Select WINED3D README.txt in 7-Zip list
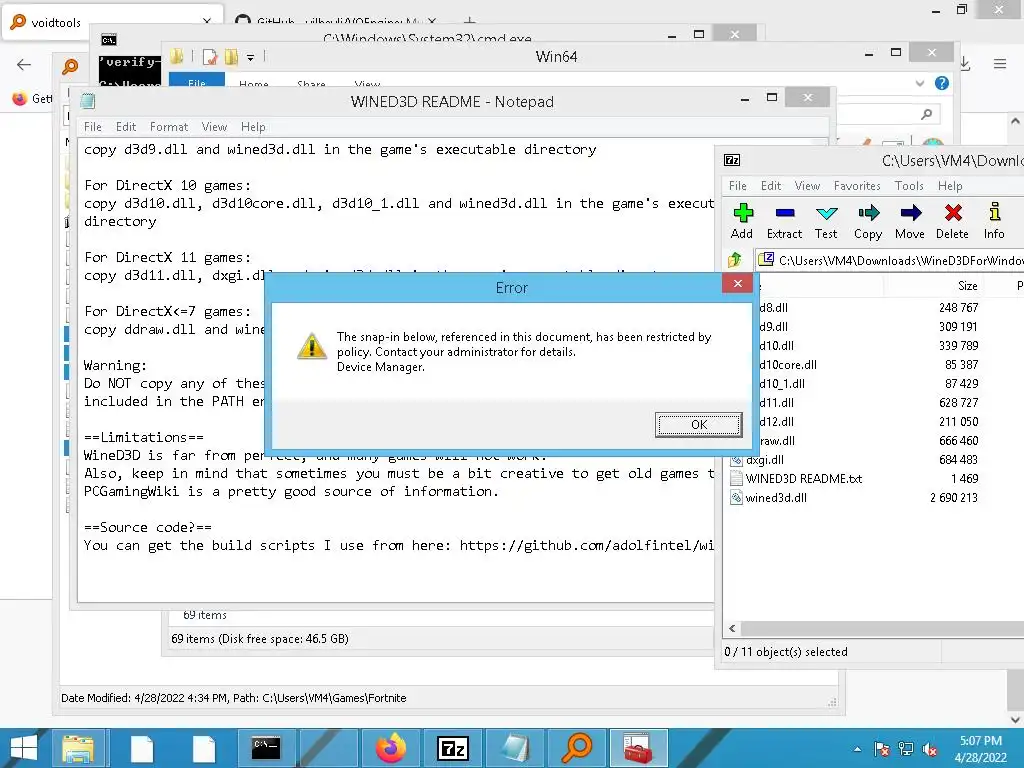 803,479
